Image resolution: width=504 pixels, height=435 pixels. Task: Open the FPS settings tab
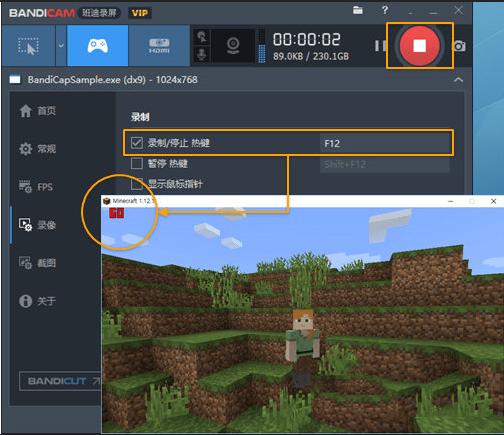(x=36, y=187)
